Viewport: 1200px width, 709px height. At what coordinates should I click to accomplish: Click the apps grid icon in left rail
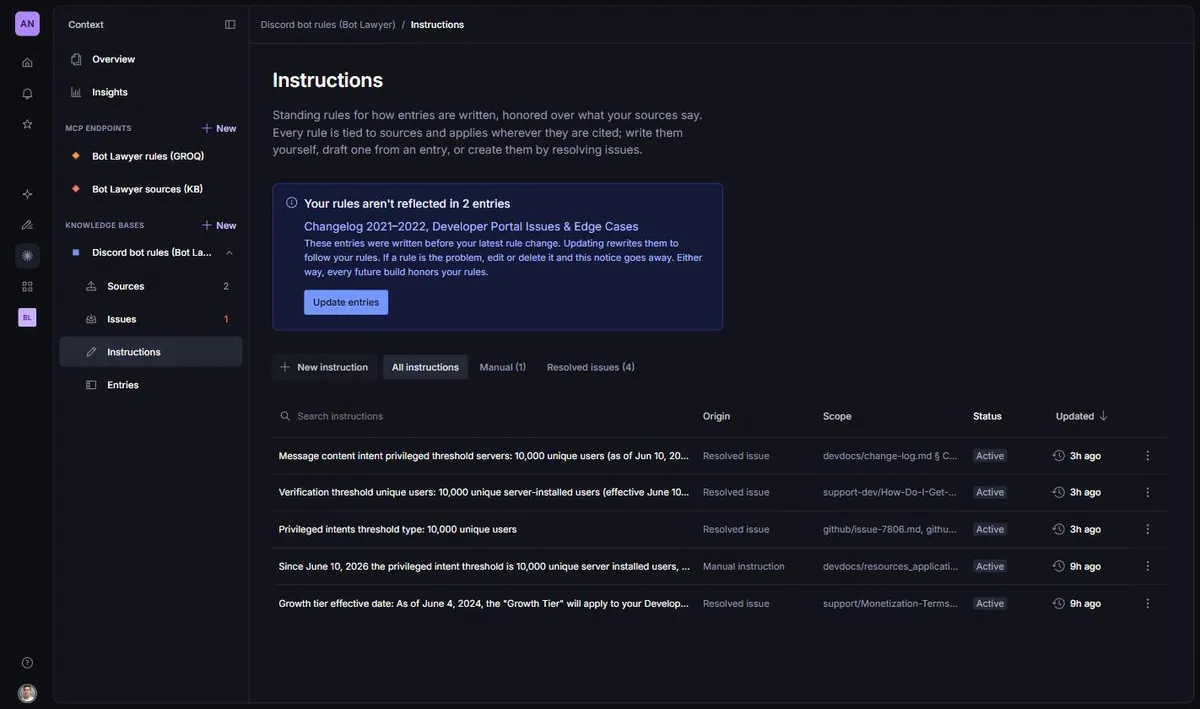(x=27, y=286)
